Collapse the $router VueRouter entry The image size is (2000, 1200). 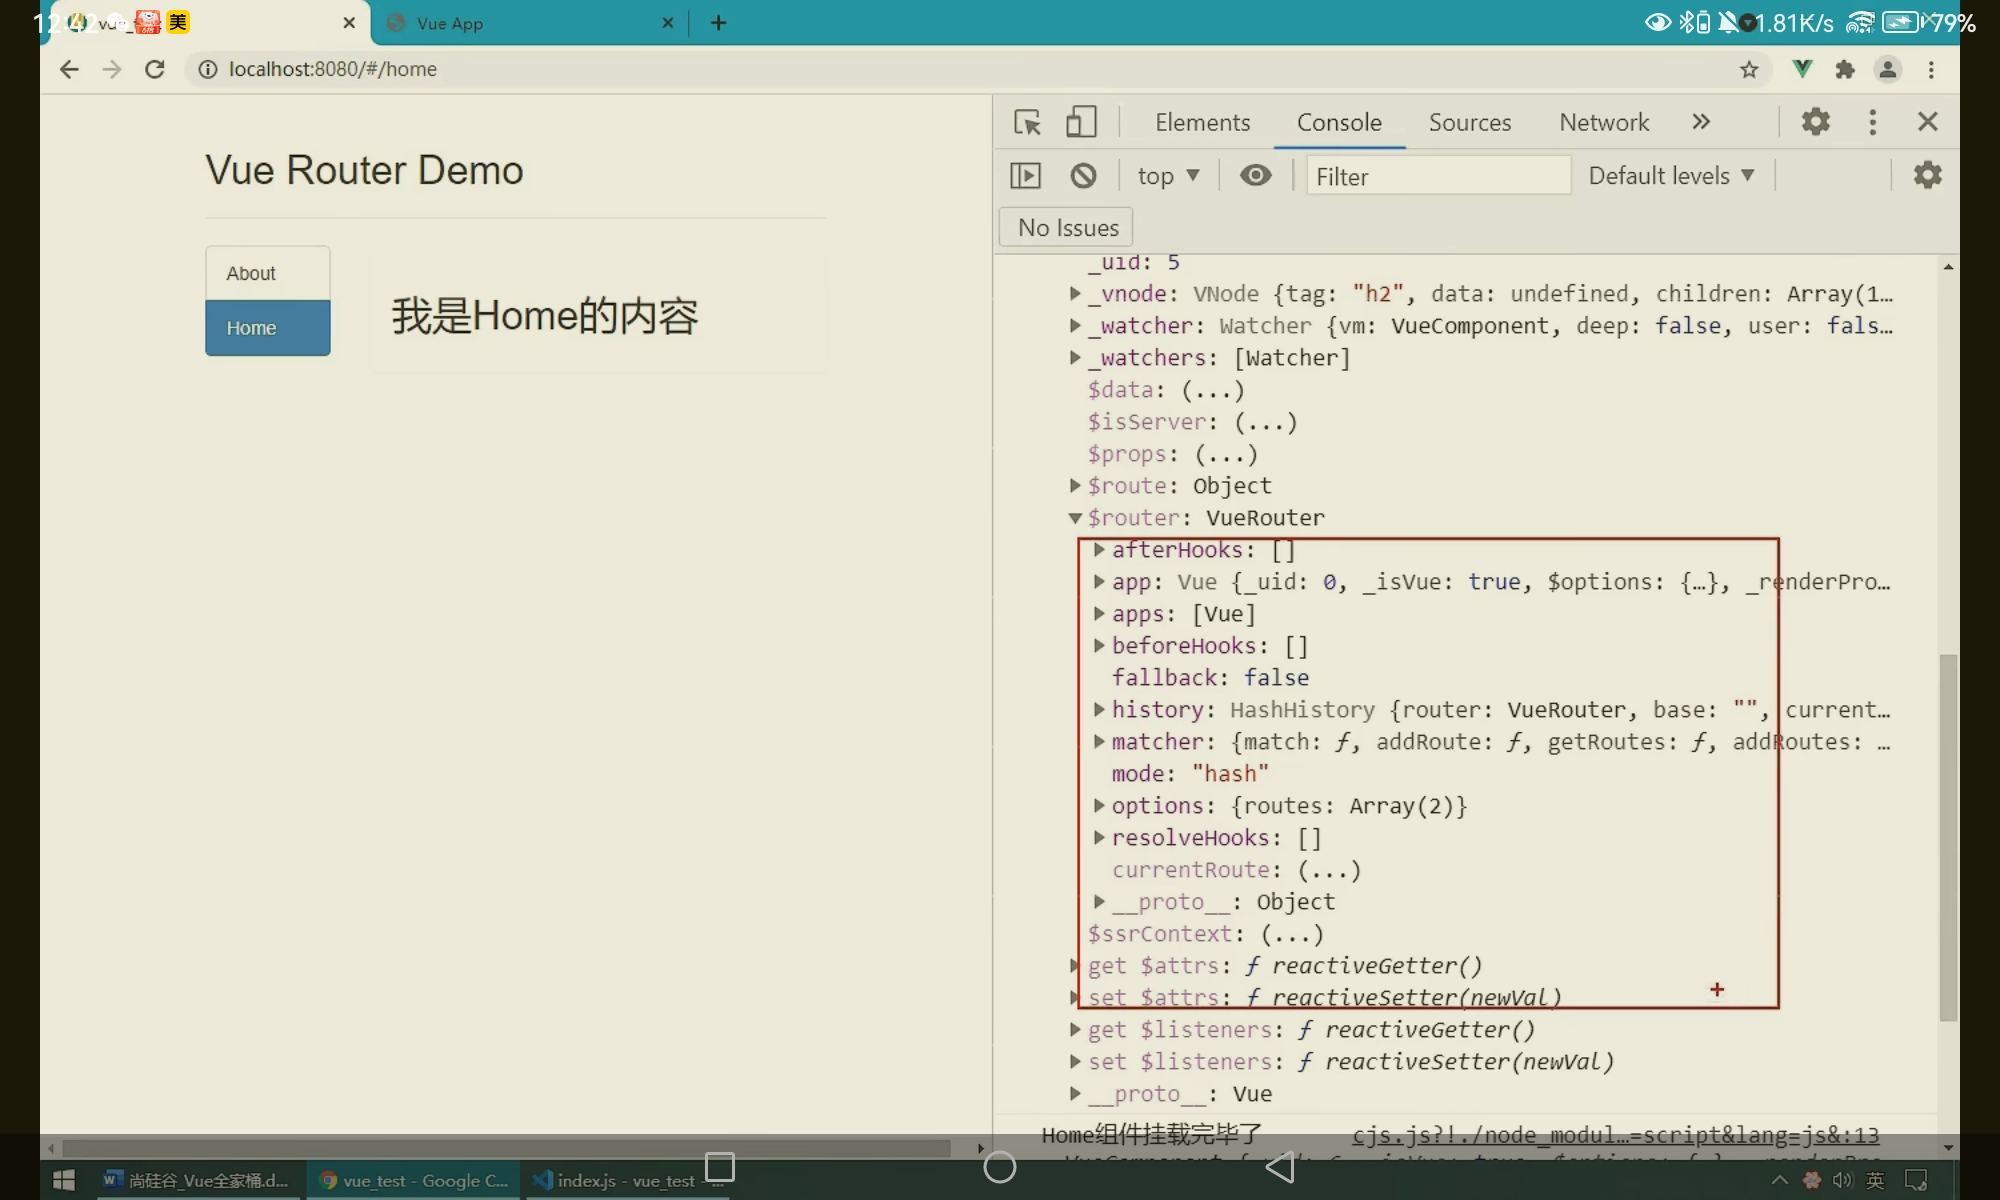(x=1075, y=518)
